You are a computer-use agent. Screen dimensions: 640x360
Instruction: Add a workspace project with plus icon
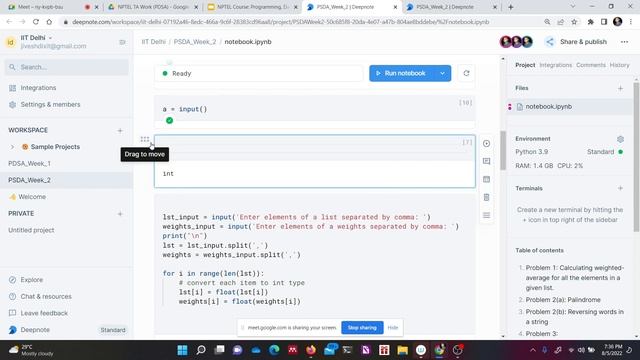(x=120, y=131)
